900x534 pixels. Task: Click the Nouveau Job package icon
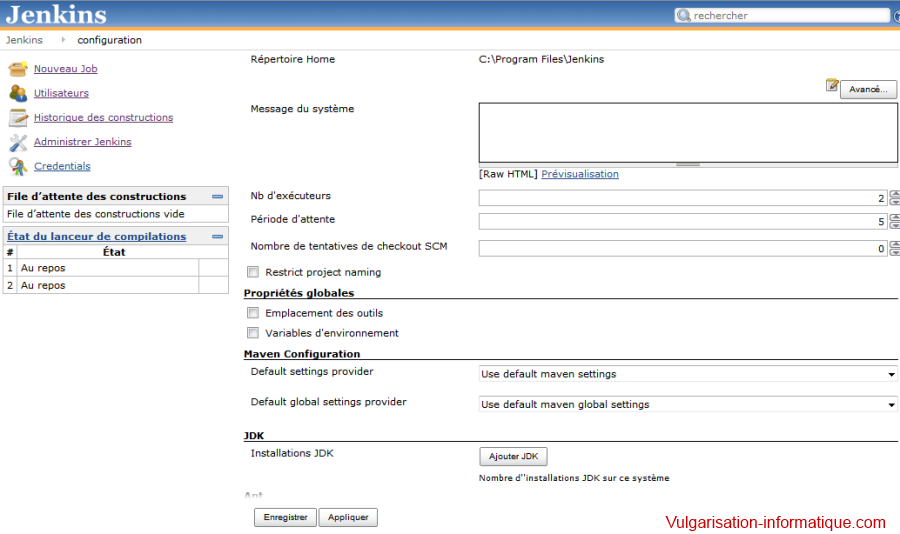tap(18, 69)
